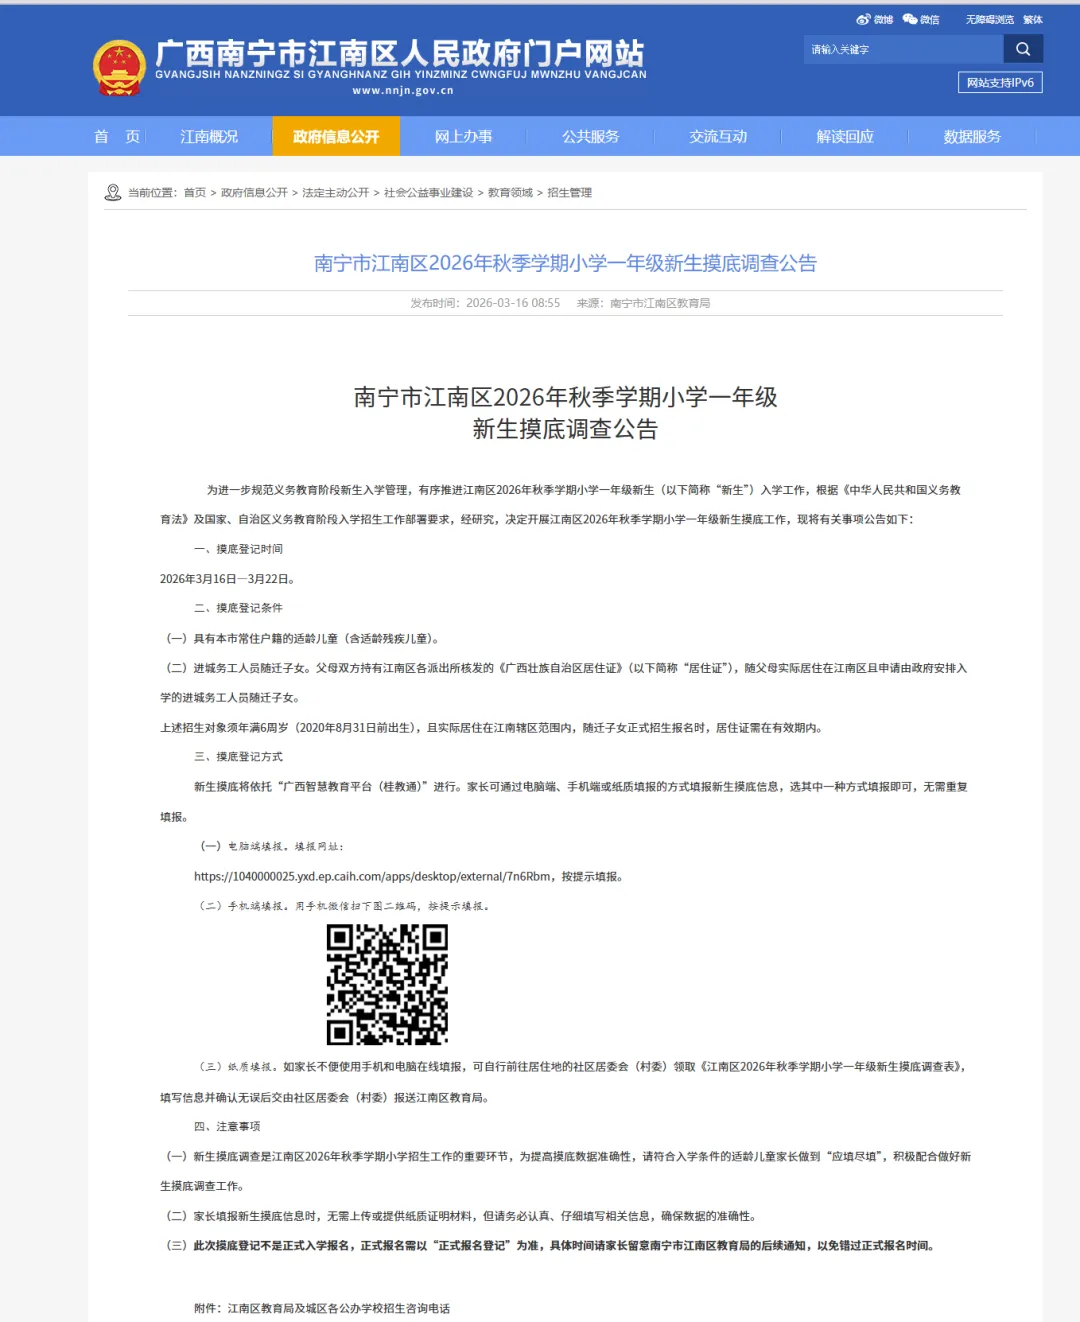Open the WeChat icon link
This screenshot has height=1322, width=1080.
[921, 19]
